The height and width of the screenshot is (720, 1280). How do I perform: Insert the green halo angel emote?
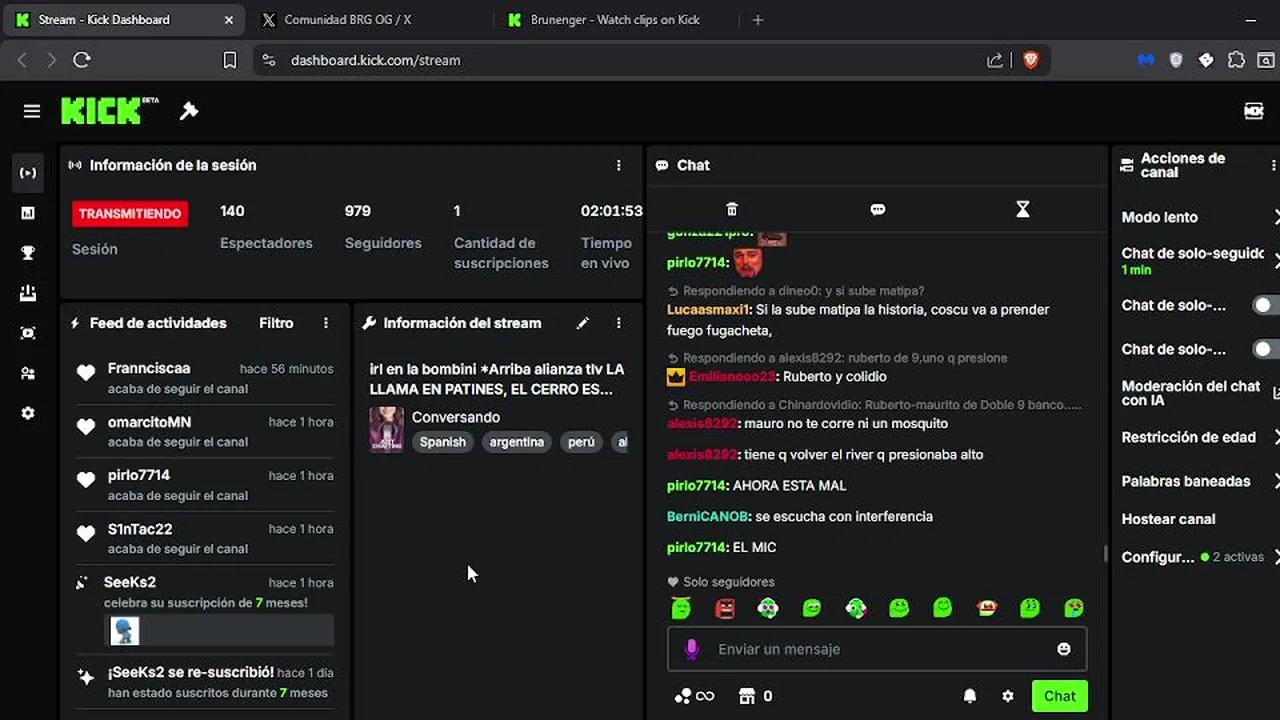click(x=681, y=607)
